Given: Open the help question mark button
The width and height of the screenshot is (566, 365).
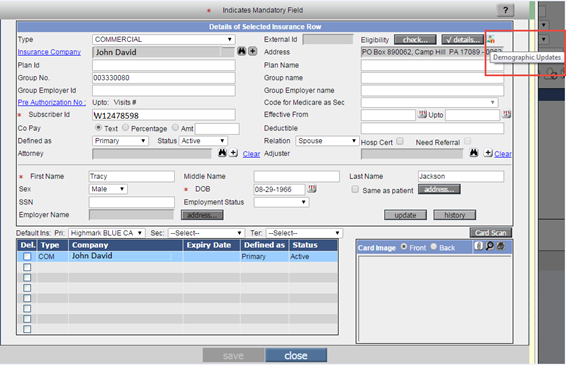Looking at the screenshot, I should click(505, 10).
